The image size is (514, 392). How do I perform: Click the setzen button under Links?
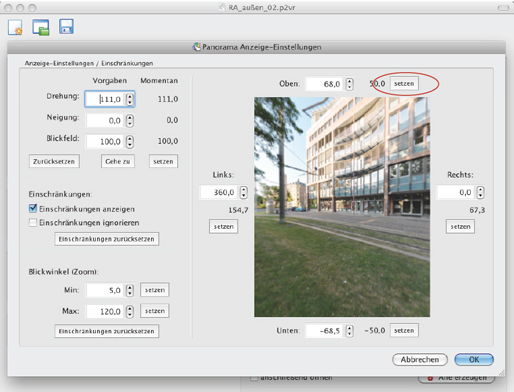(224, 227)
